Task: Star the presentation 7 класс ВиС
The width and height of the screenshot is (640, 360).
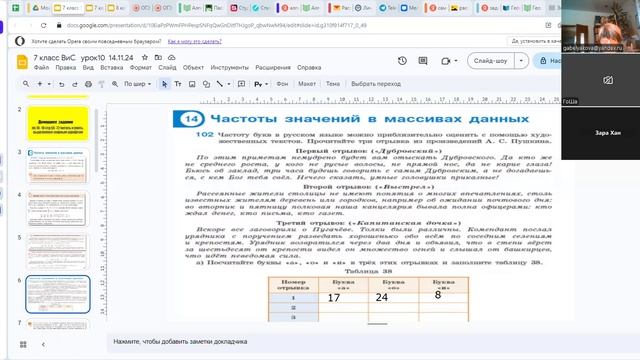Action: [x=144, y=58]
